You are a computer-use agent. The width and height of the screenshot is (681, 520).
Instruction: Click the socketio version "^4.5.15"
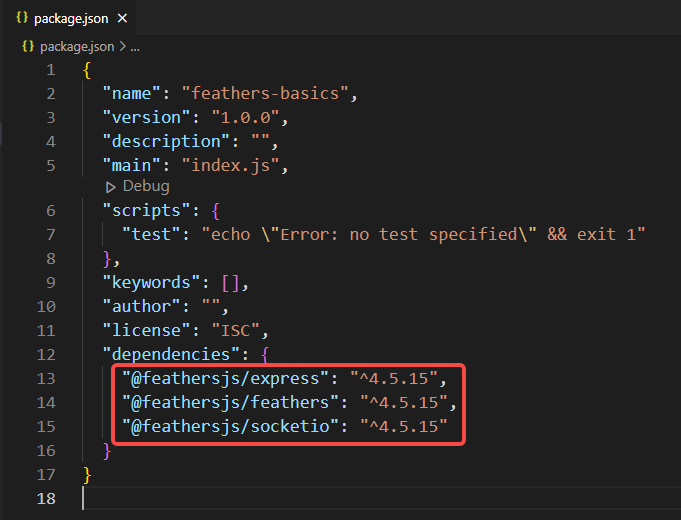coord(403,427)
